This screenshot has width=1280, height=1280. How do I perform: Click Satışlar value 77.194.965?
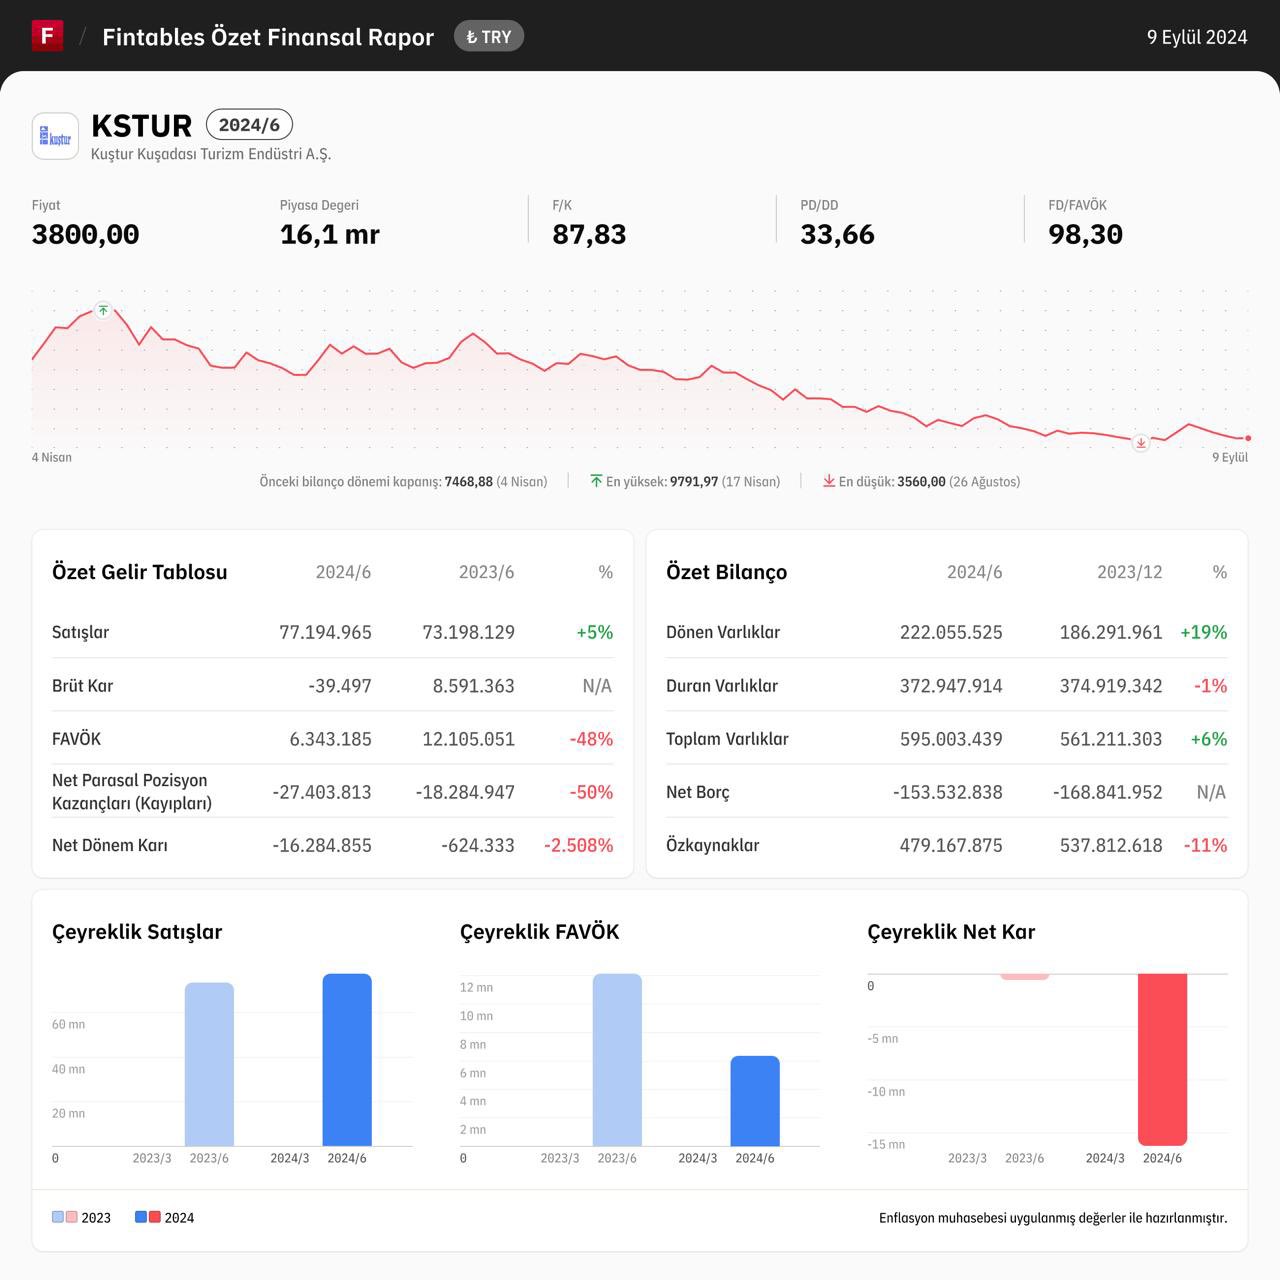pos(325,632)
